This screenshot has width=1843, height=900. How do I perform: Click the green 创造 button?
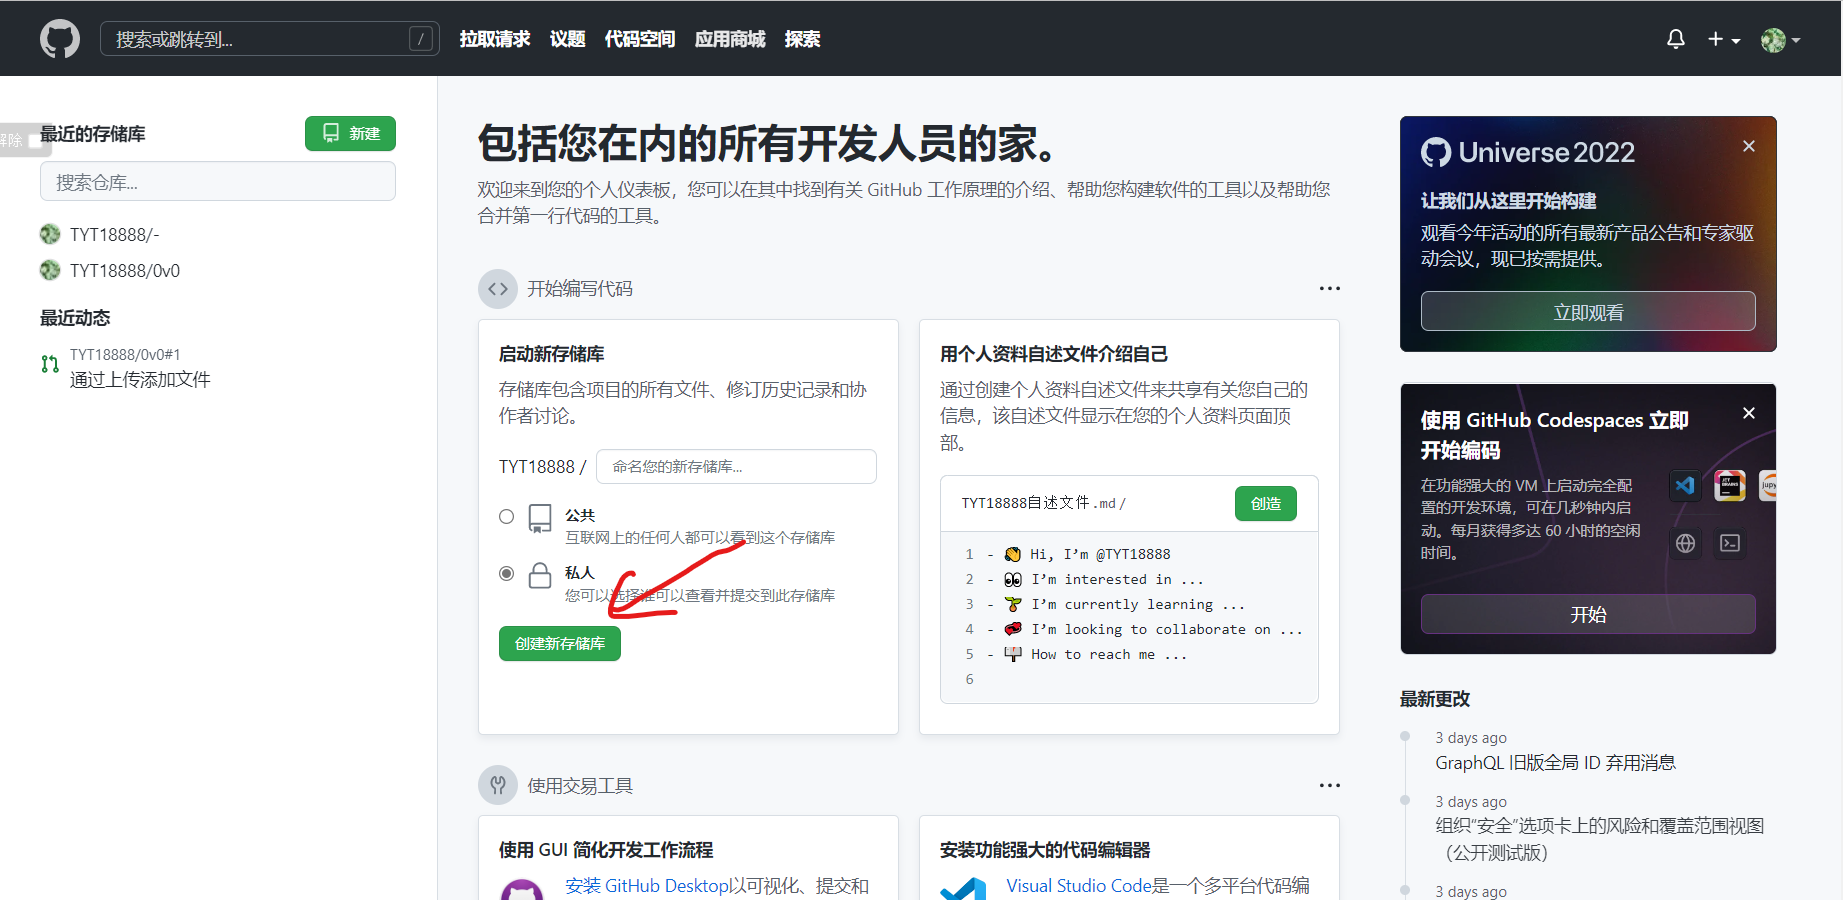[1266, 504]
